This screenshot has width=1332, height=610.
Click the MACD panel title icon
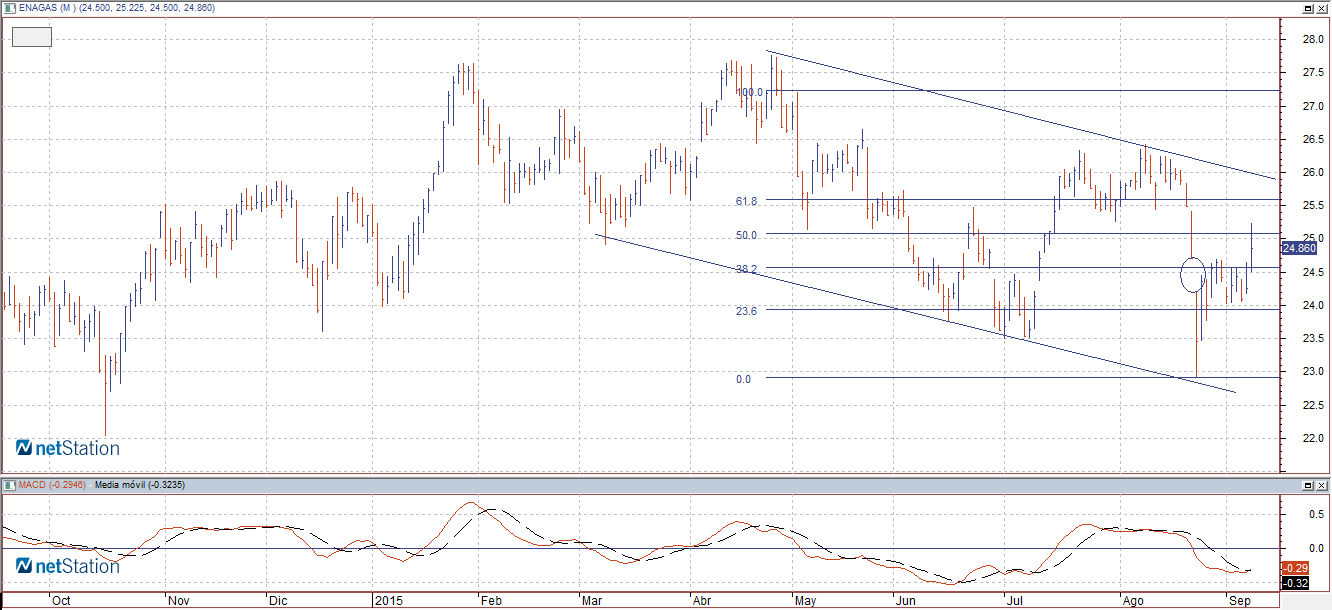(x=9, y=485)
